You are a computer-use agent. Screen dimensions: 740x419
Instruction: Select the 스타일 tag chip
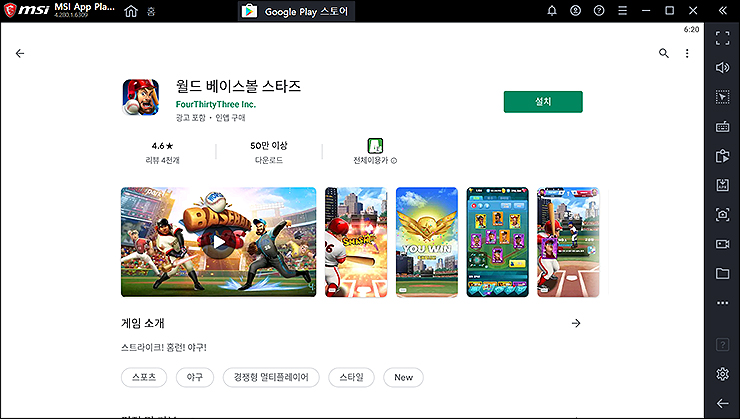click(352, 377)
